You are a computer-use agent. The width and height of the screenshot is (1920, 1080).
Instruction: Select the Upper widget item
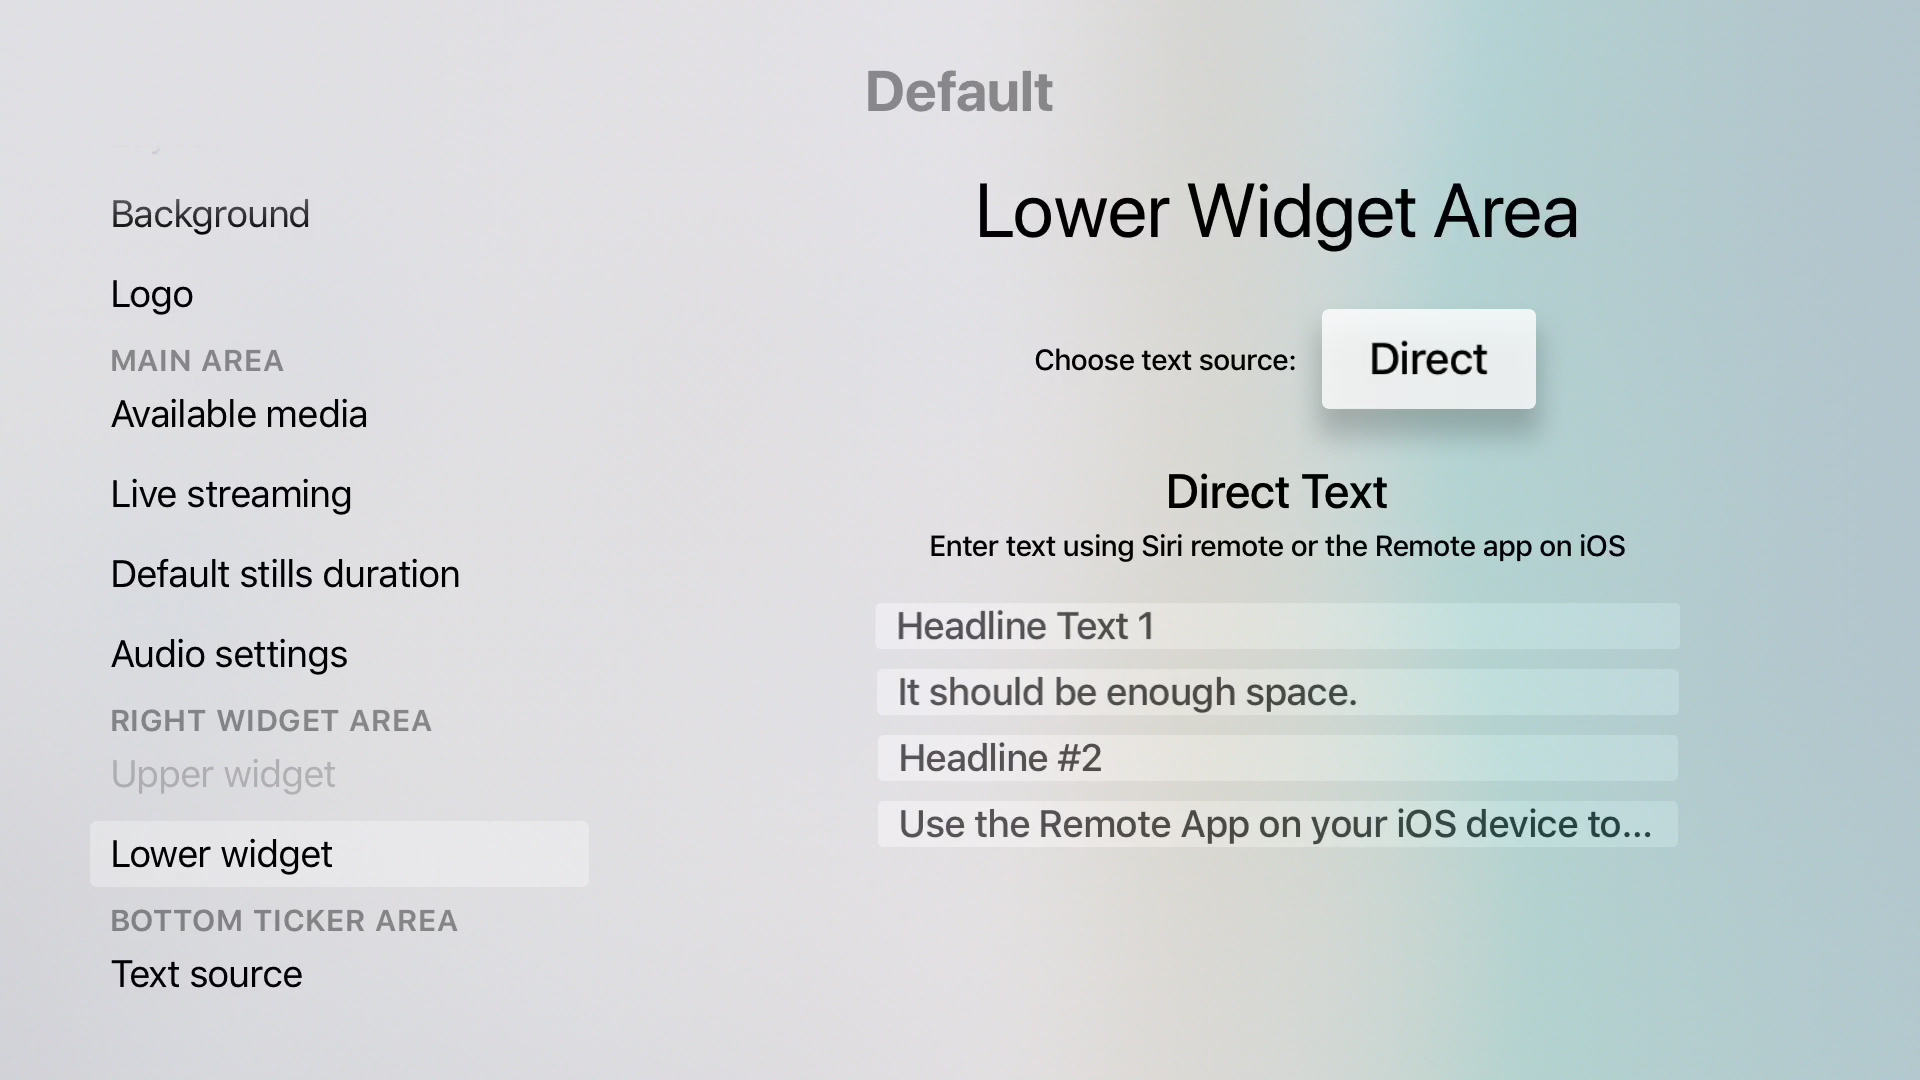point(223,774)
